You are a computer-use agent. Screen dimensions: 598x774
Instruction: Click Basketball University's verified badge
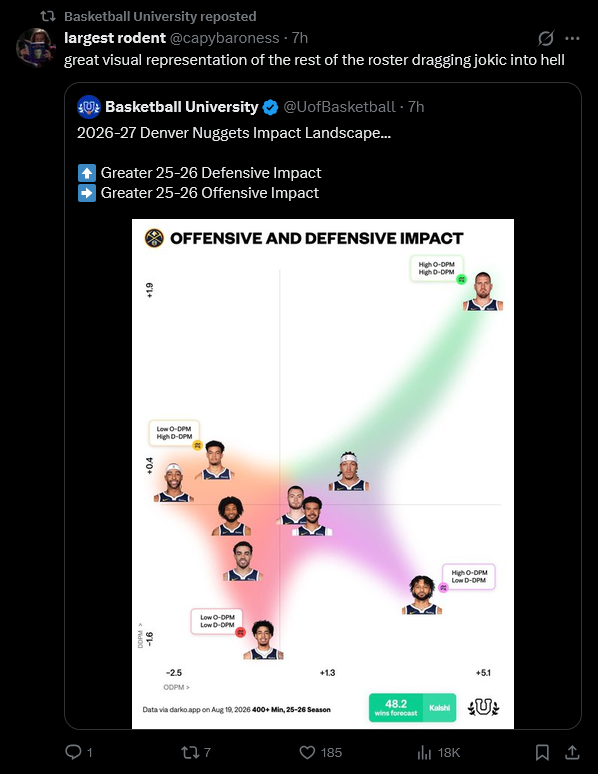(x=270, y=107)
